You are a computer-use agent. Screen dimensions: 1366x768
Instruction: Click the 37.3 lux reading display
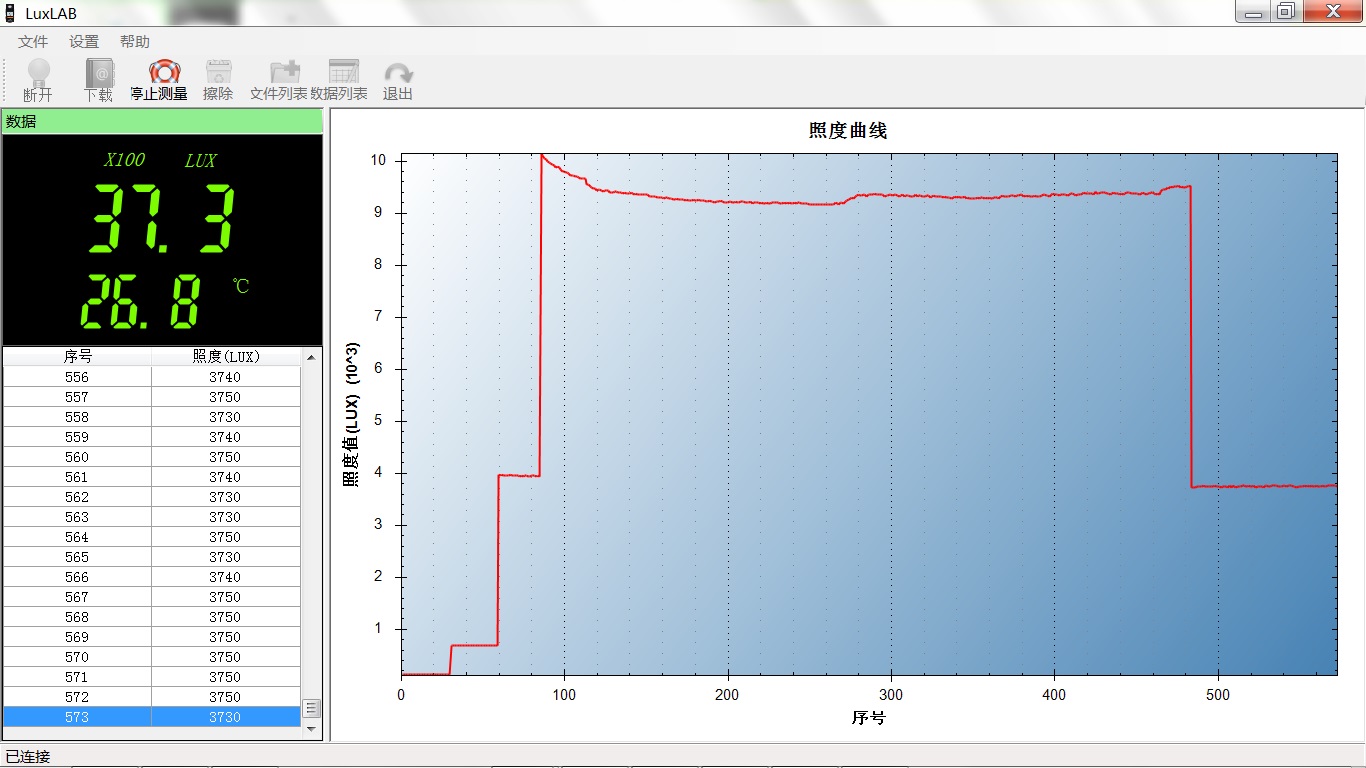pyautogui.click(x=163, y=219)
